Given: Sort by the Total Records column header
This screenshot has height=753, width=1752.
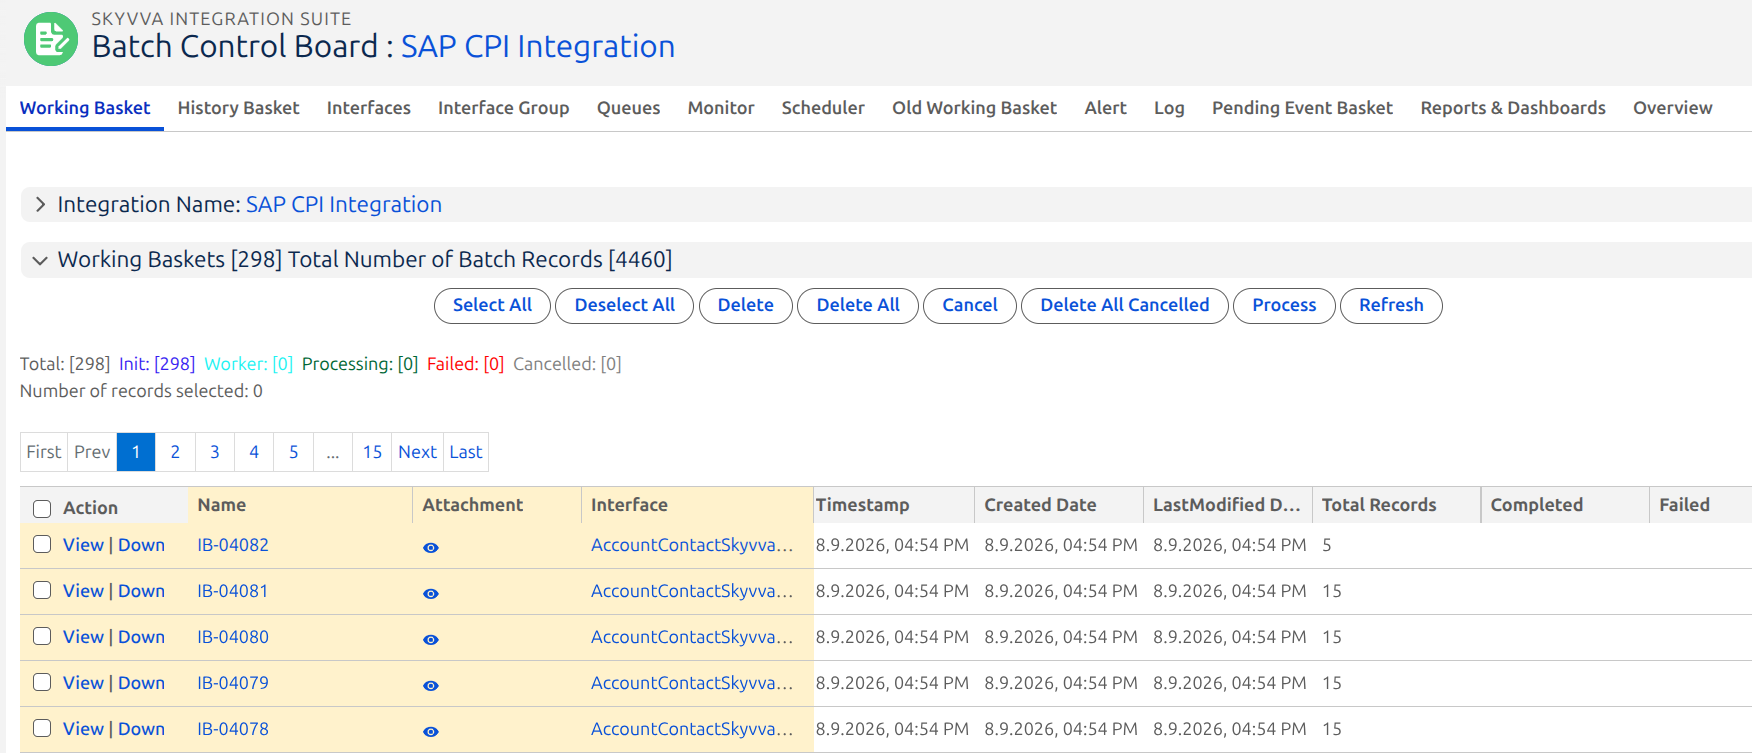Looking at the screenshot, I should pos(1379,505).
